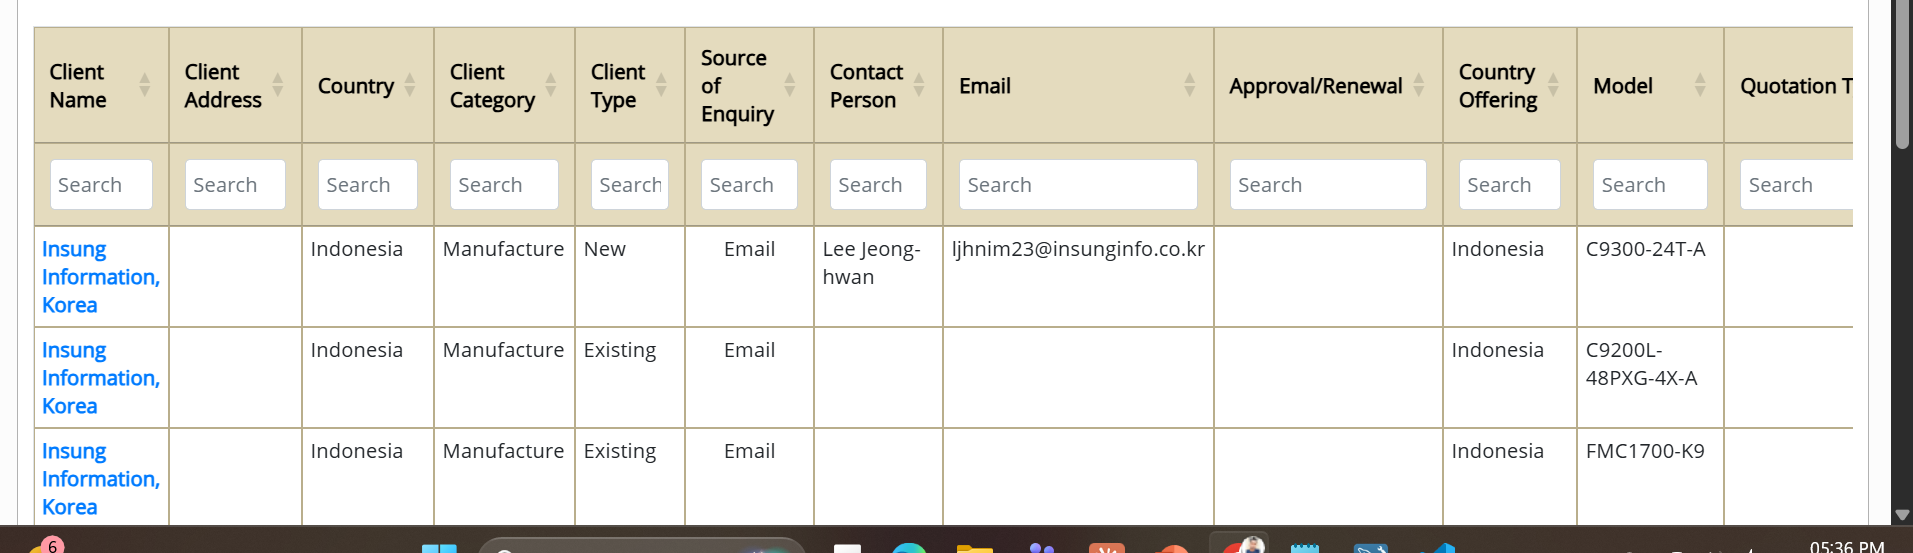This screenshot has height=553, width=1913.
Task: Click the page vertical scrollbar thumb
Action: [x=1902, y=75]
